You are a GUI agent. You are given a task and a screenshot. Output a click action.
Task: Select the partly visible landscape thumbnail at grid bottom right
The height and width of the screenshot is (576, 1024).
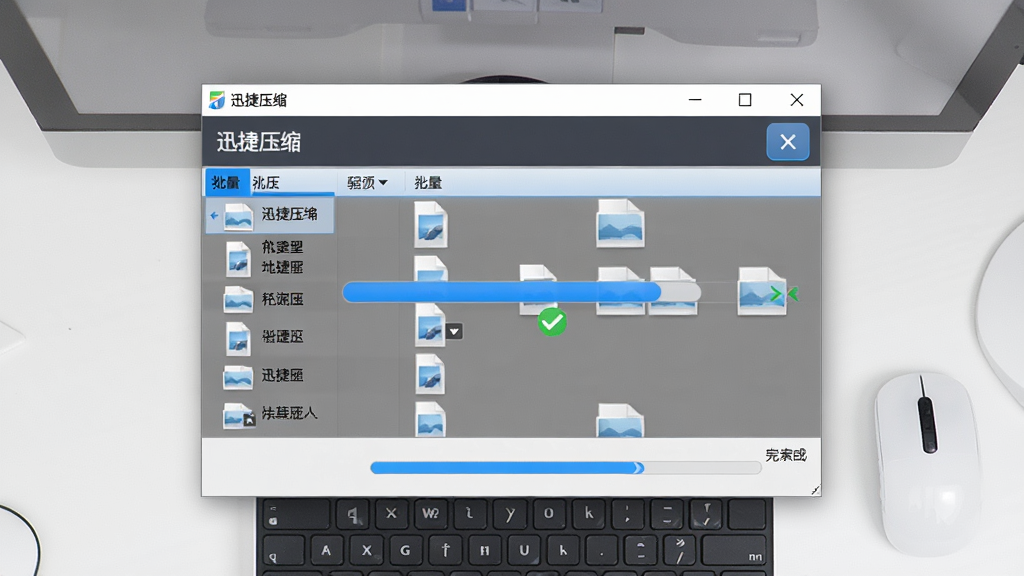(620, 421)
